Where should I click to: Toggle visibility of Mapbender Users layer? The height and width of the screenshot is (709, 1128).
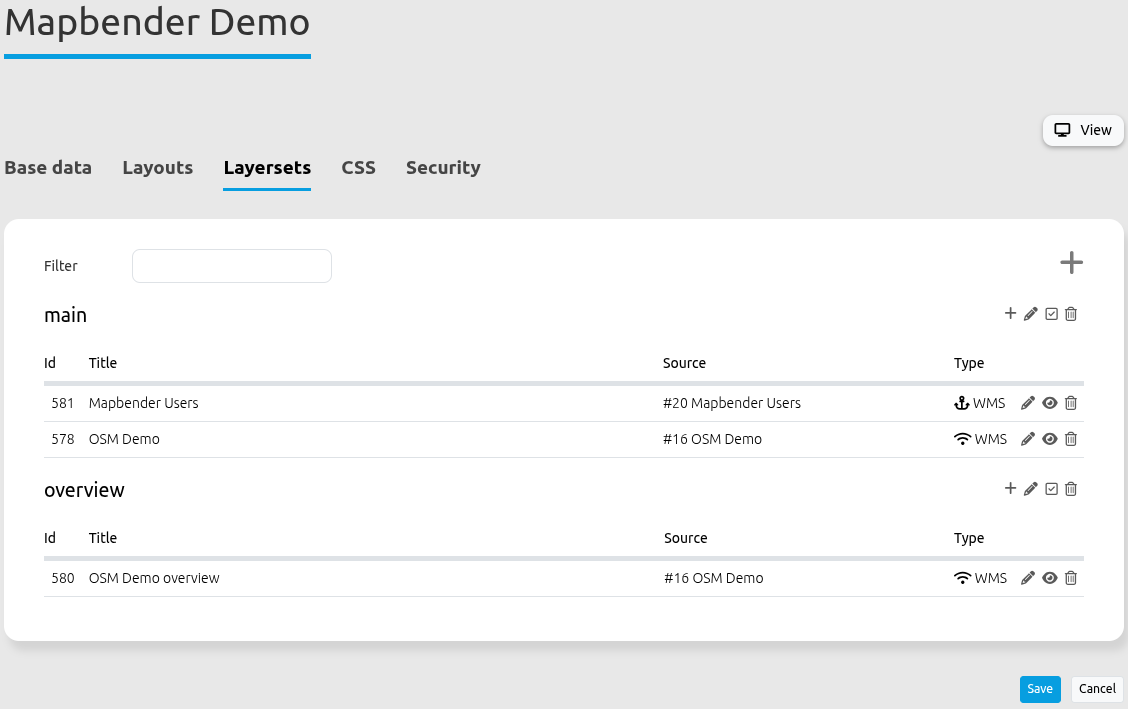click(x=1050, y=403)
